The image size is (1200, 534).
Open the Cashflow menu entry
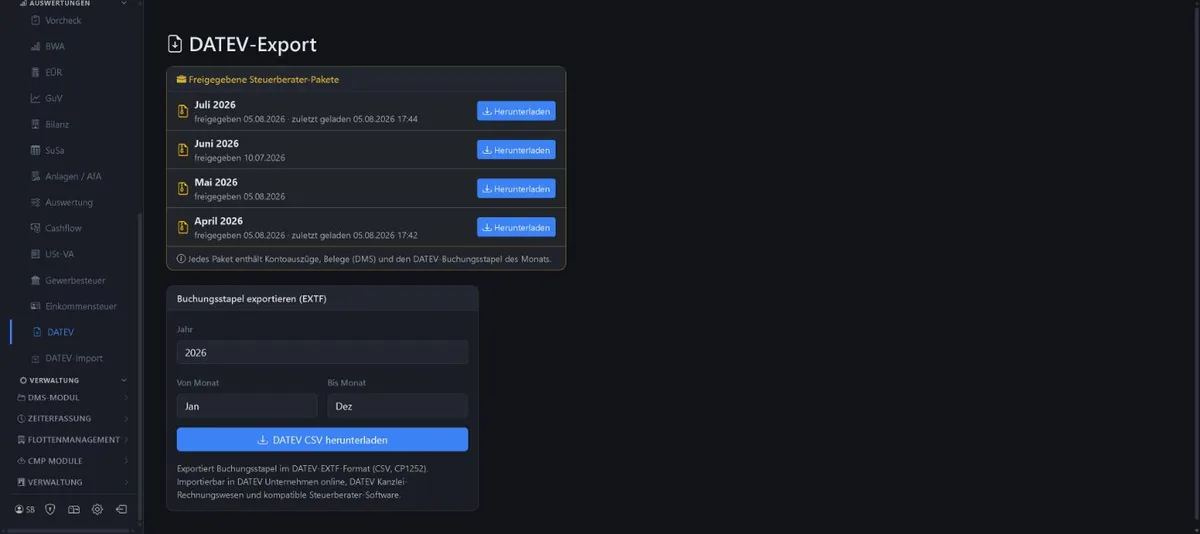click(x=63, y=228)
